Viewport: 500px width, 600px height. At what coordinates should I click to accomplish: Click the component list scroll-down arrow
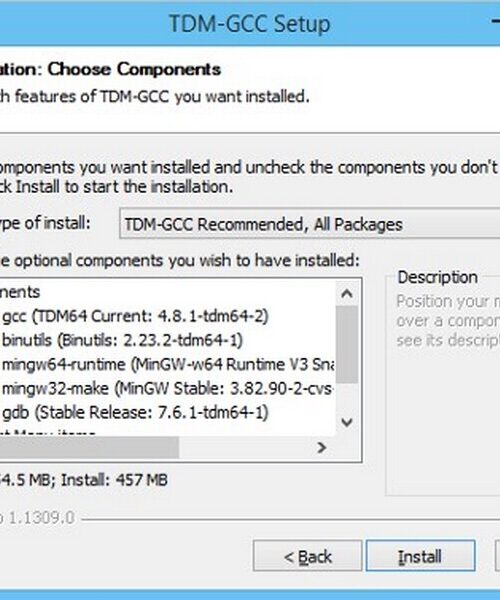pos(347,422)
